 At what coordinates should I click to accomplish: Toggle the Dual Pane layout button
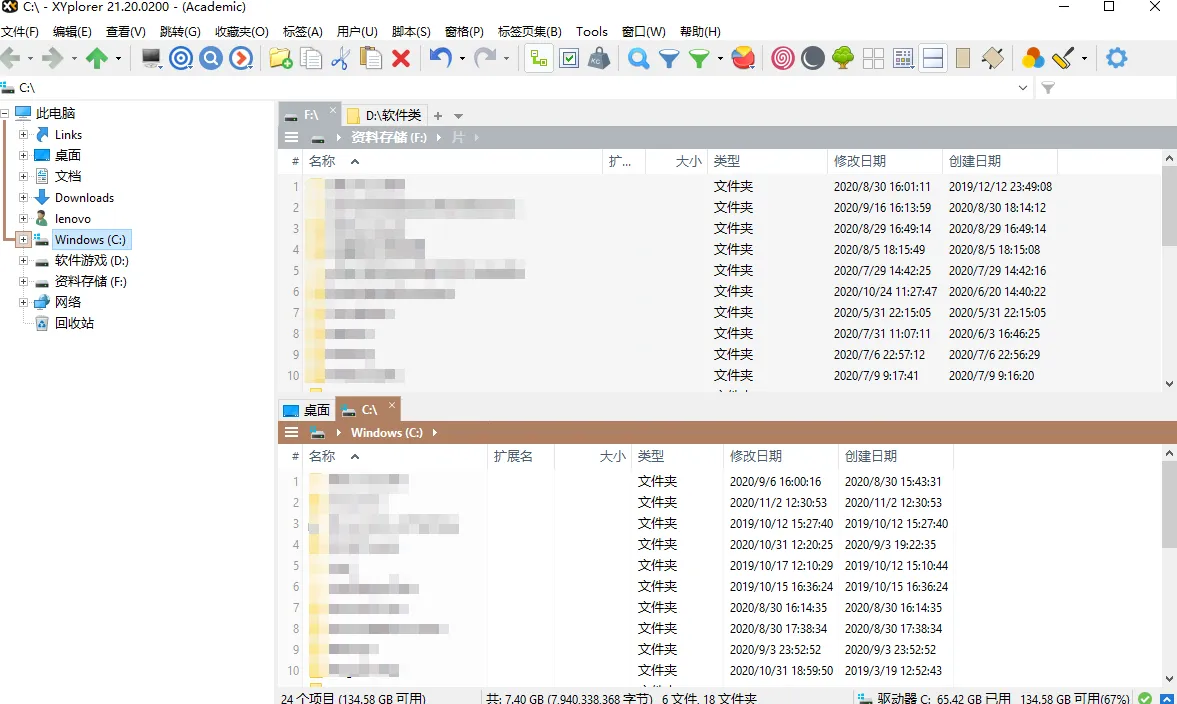(933, 59)
